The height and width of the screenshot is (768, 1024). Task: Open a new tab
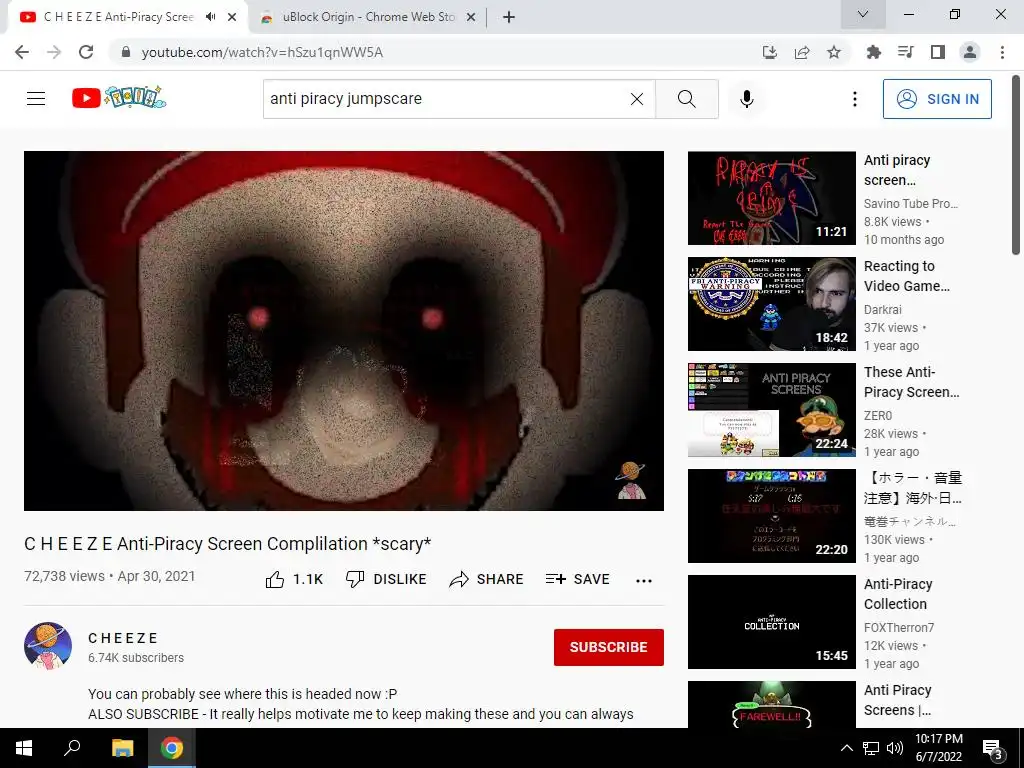coord(509,17)
